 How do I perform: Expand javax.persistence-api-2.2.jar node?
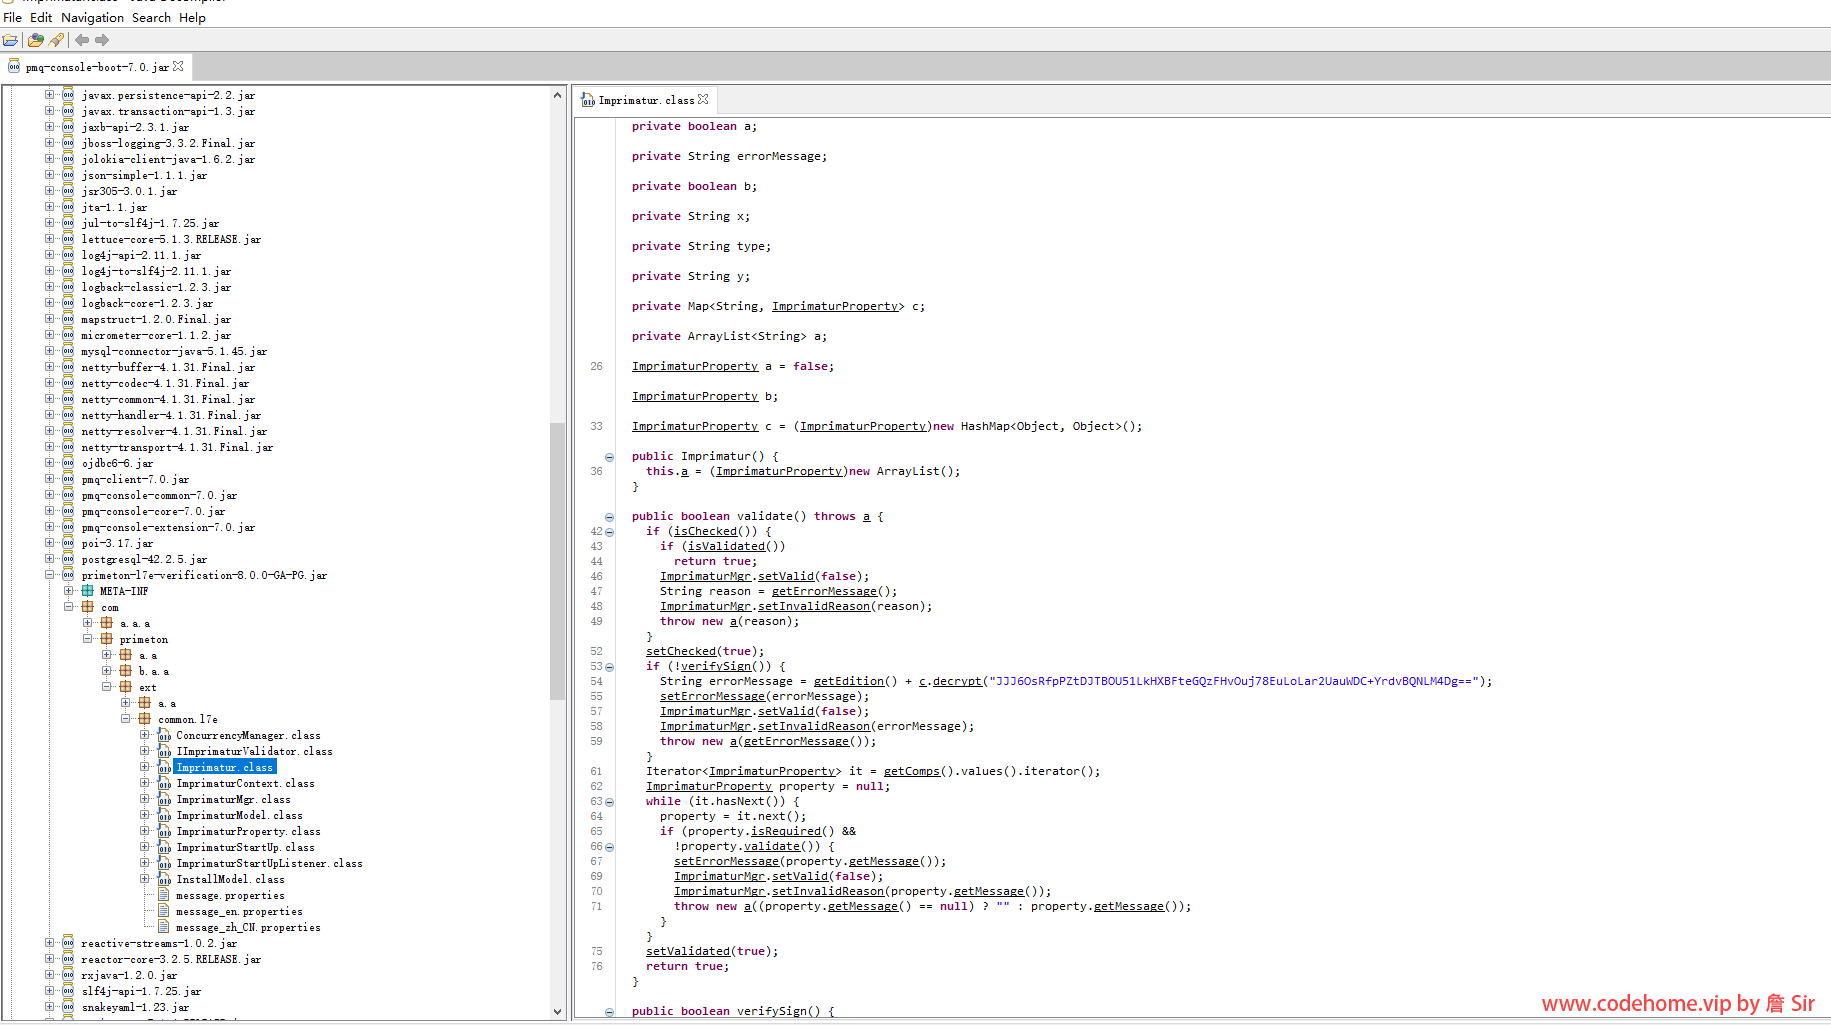(49, 95)
